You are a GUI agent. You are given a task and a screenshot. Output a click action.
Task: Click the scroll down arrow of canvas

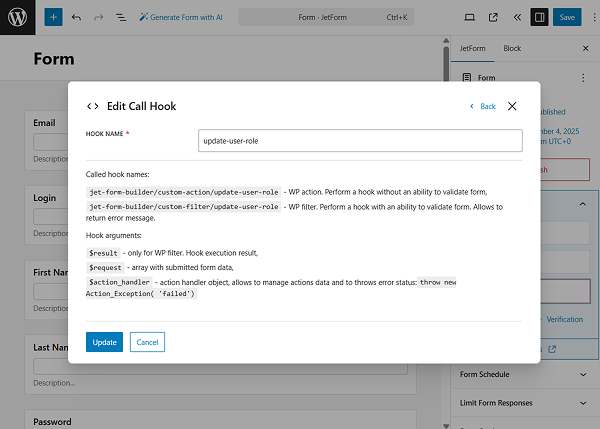[446, 426]
